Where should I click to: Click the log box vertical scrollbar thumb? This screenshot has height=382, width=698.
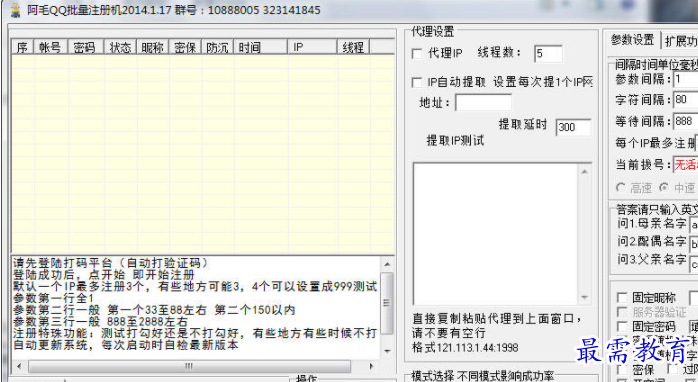tap(387, 303)
